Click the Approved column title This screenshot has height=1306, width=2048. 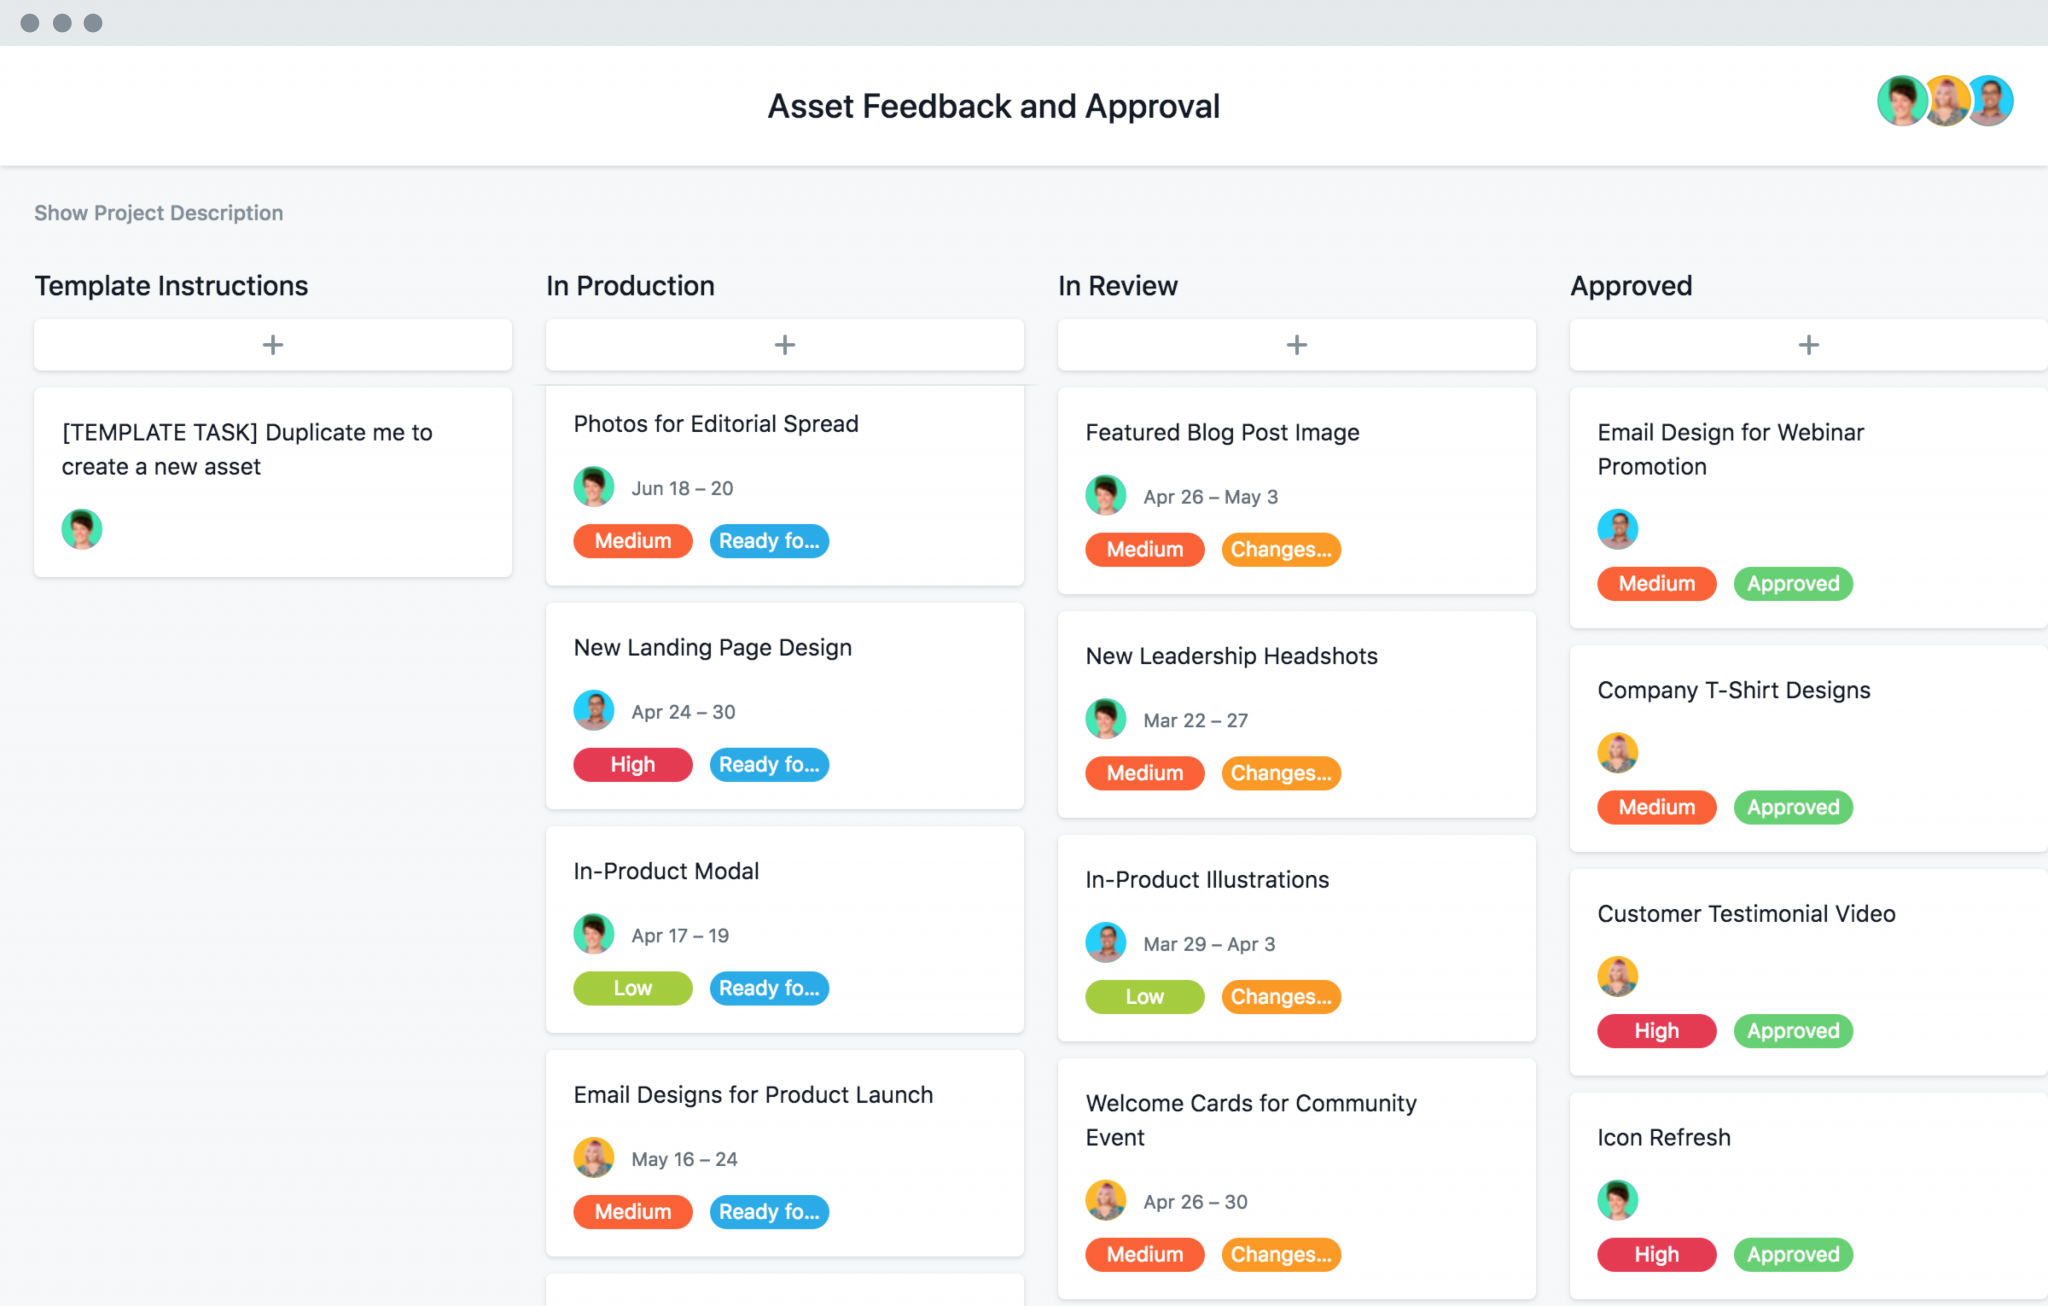click(1631, 286)
